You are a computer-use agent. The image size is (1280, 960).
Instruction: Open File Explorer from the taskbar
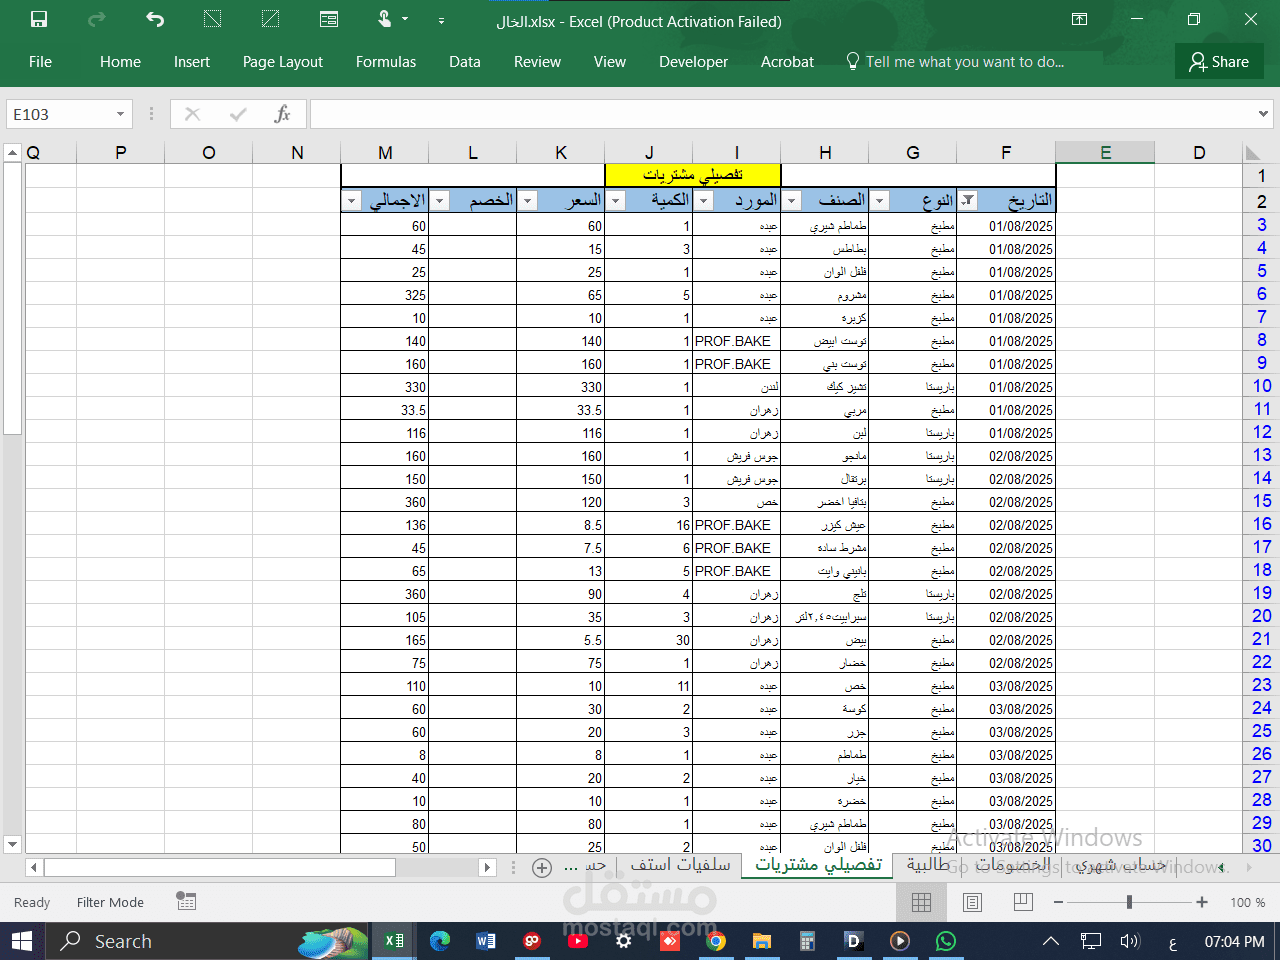coord(762,941)
